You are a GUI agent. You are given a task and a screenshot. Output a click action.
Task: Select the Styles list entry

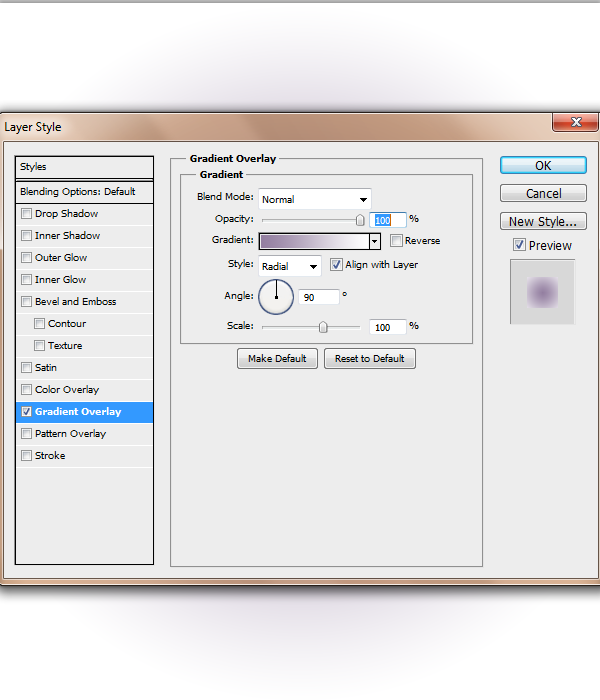[84, 167]
